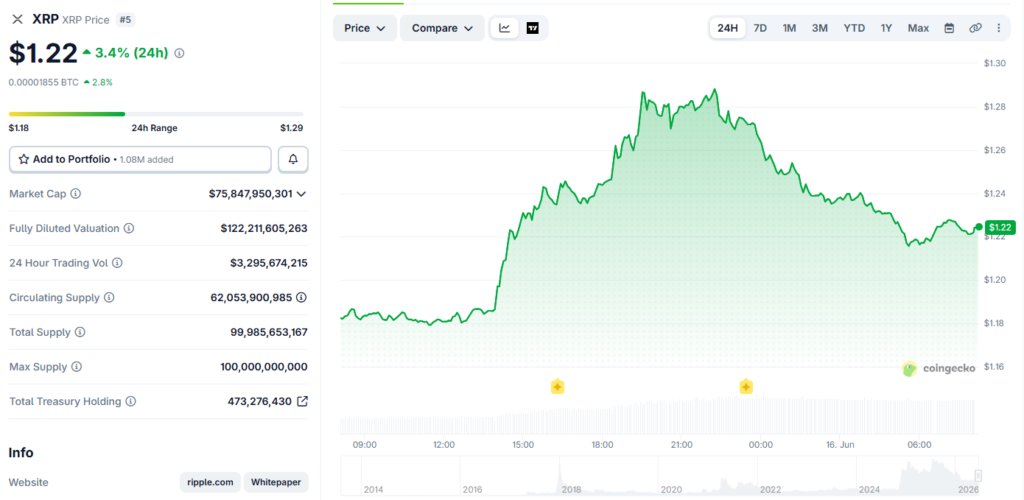Click the green $1.22 current price tag

coord(1000,227)
